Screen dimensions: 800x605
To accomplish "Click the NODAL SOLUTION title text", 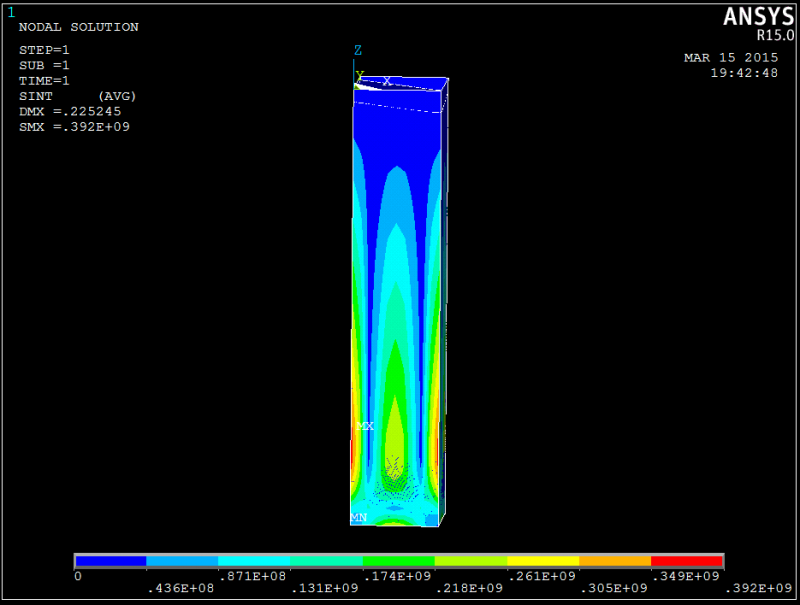I will (x=79, y=27).
